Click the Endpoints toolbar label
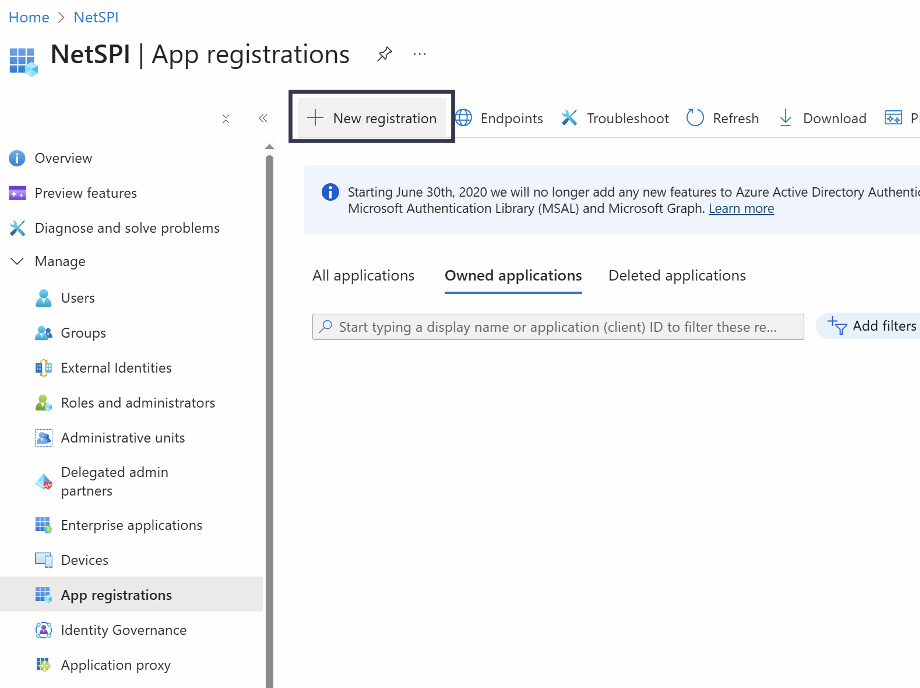This screenshot has width=920, height=688. click(x=512, y=118)
